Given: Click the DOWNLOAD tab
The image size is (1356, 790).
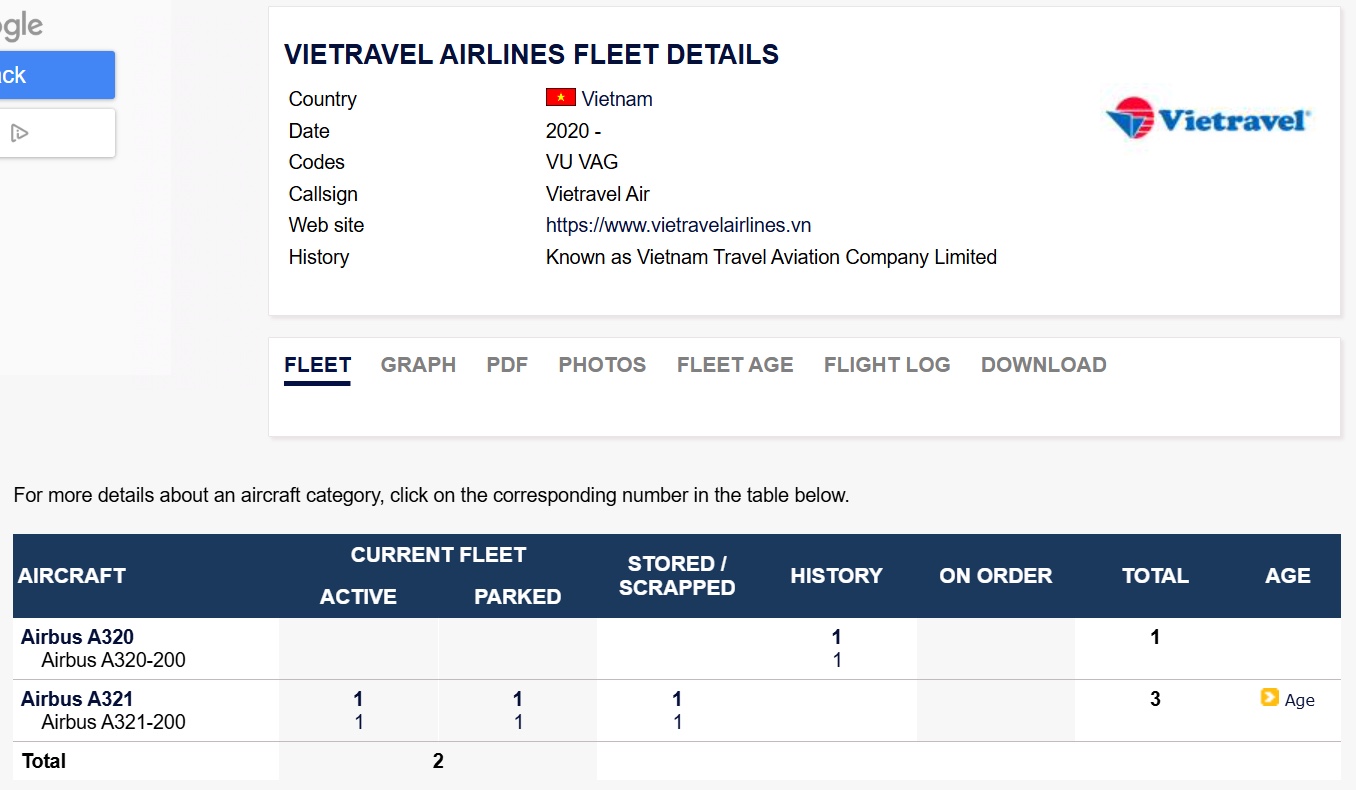Looking at the screenshot, I should pyautogui.click(x=1043, y=365).
